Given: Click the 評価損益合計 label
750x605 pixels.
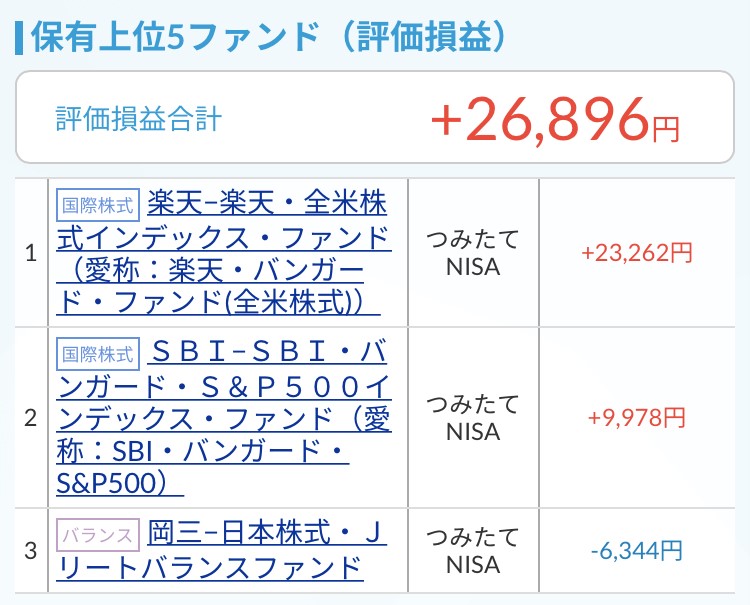Looking at the screenshot, I should click(138, 119).
